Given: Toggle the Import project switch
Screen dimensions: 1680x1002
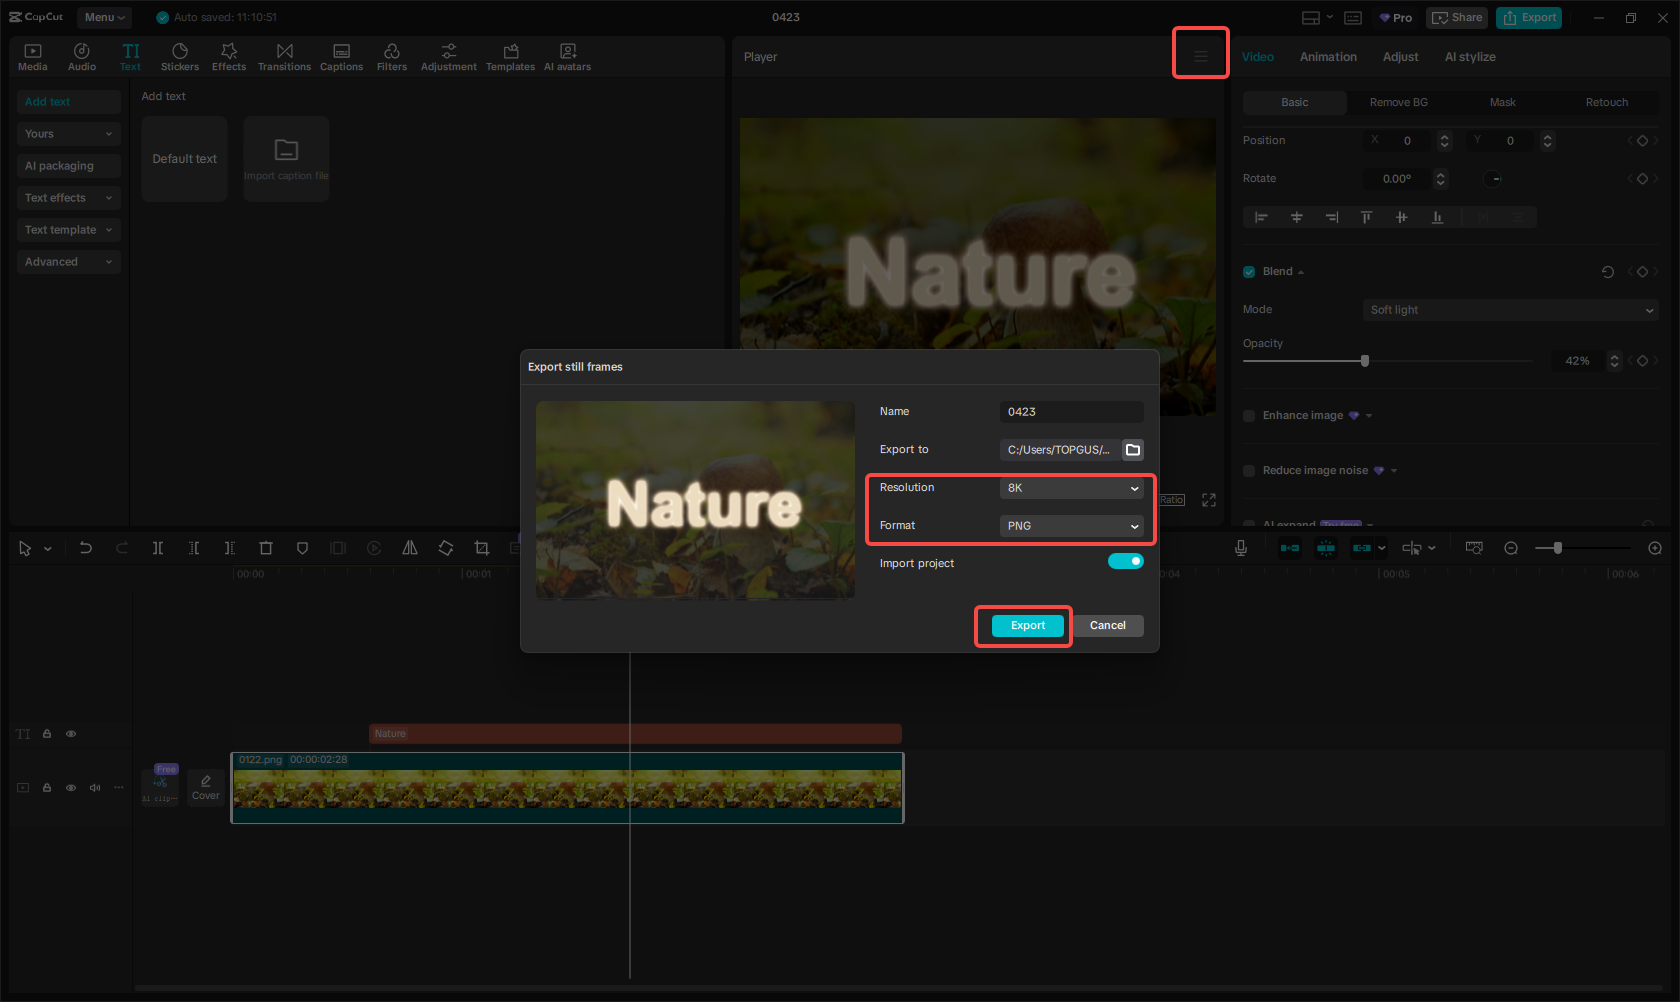Looking at the screenshot, I should 1125,562.
